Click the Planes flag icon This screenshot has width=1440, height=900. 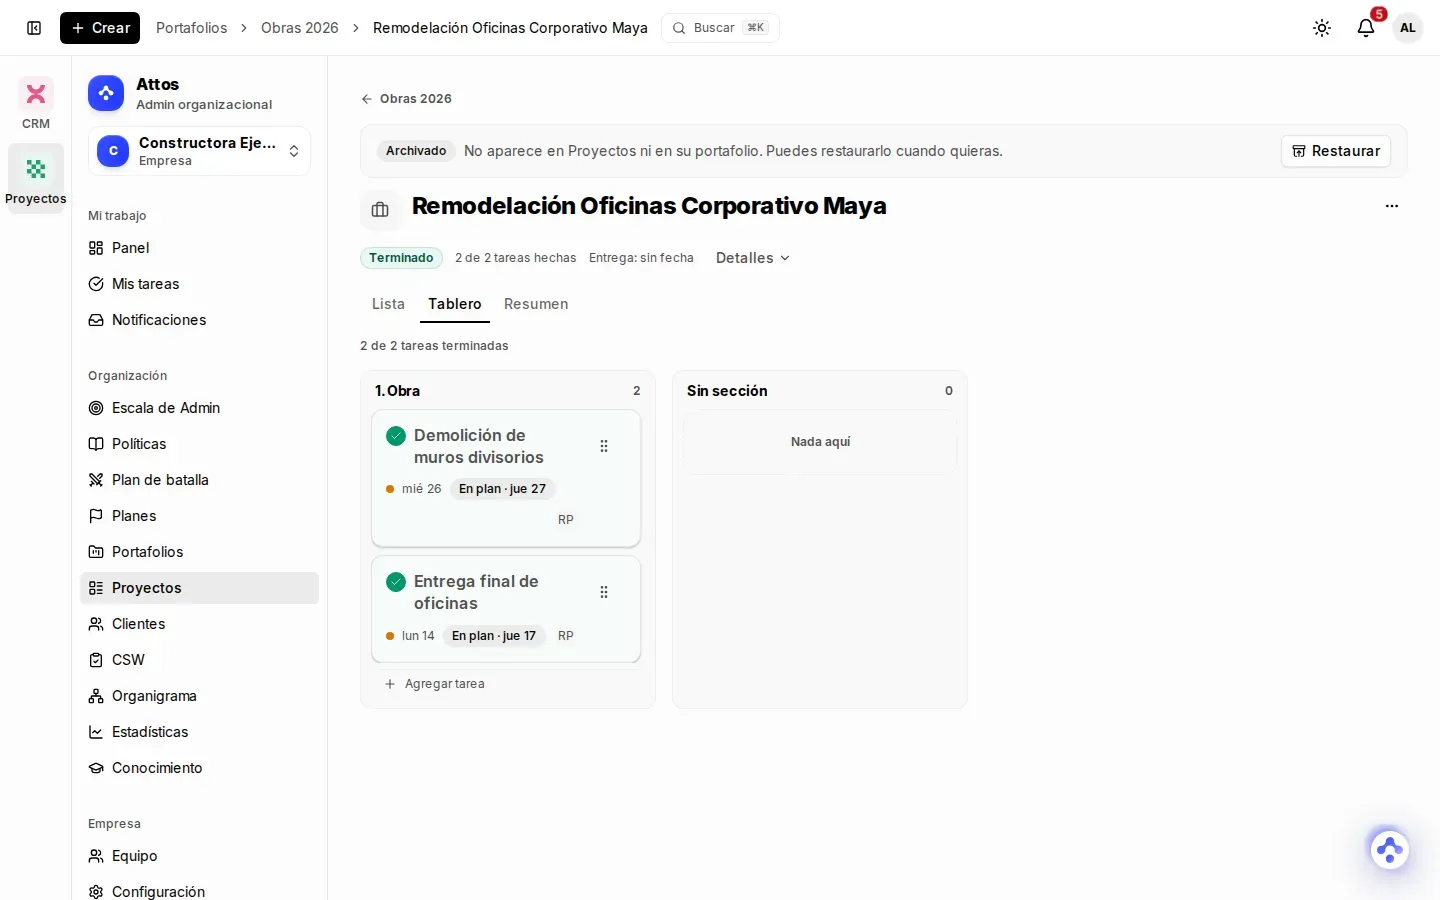coord(96,516)
